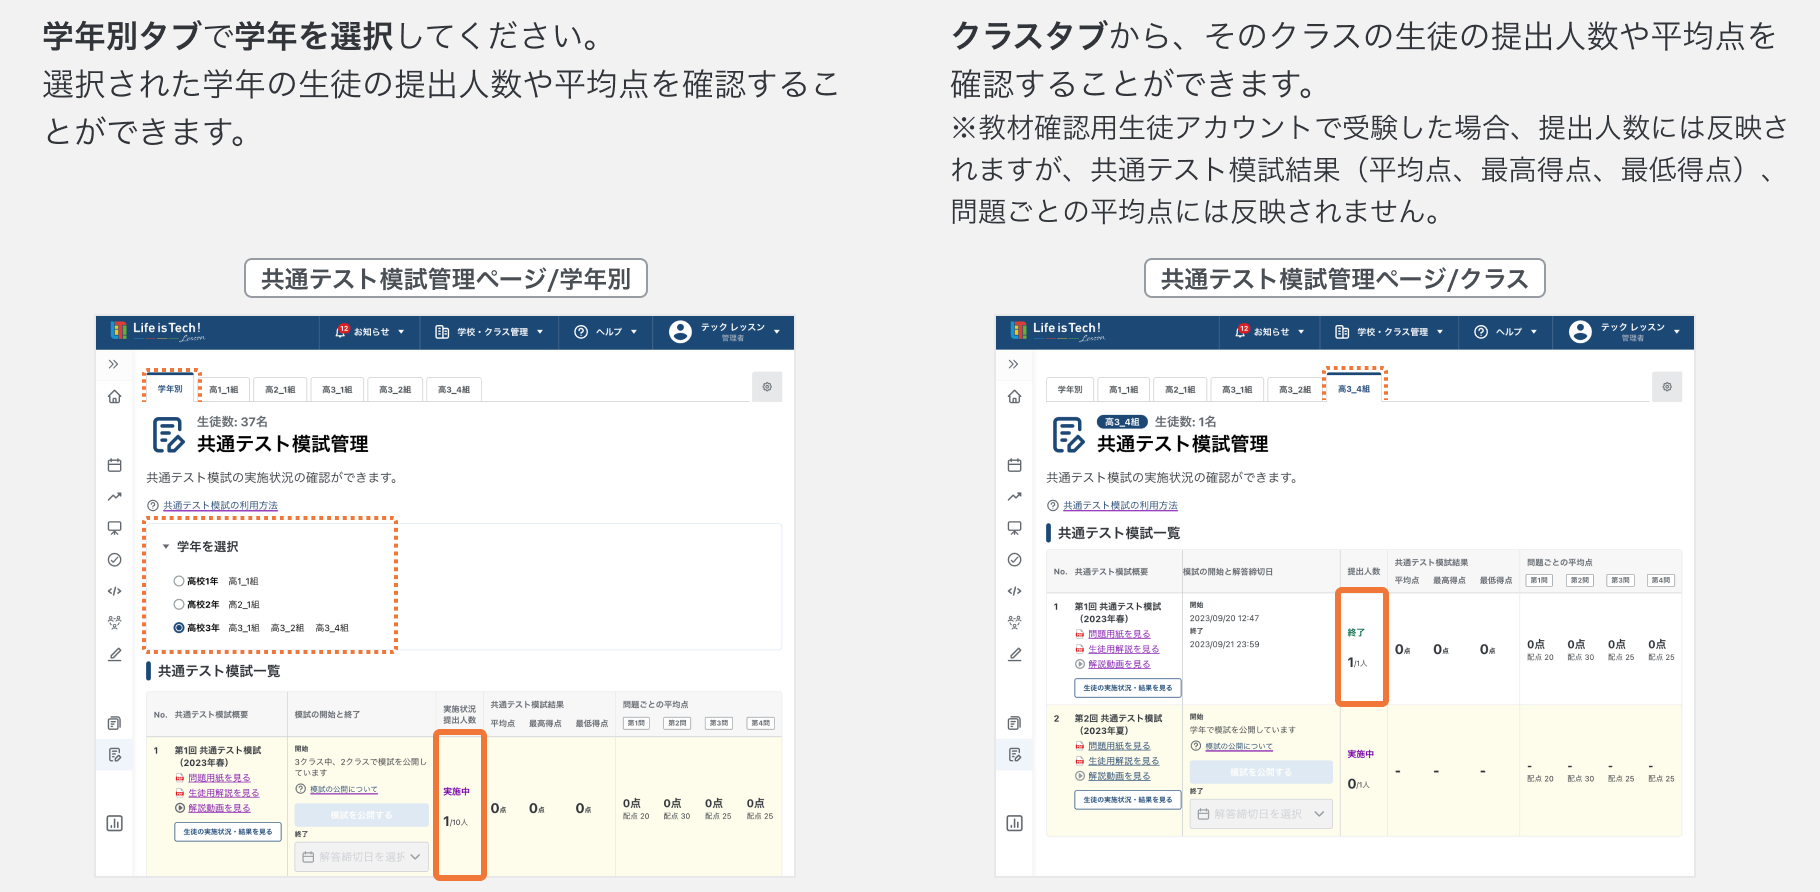The width and height of the screenshot is (1820, 892).
Task: Open the お知らせ dropdown in the left screenshot
Action: (x=370, y=332)
